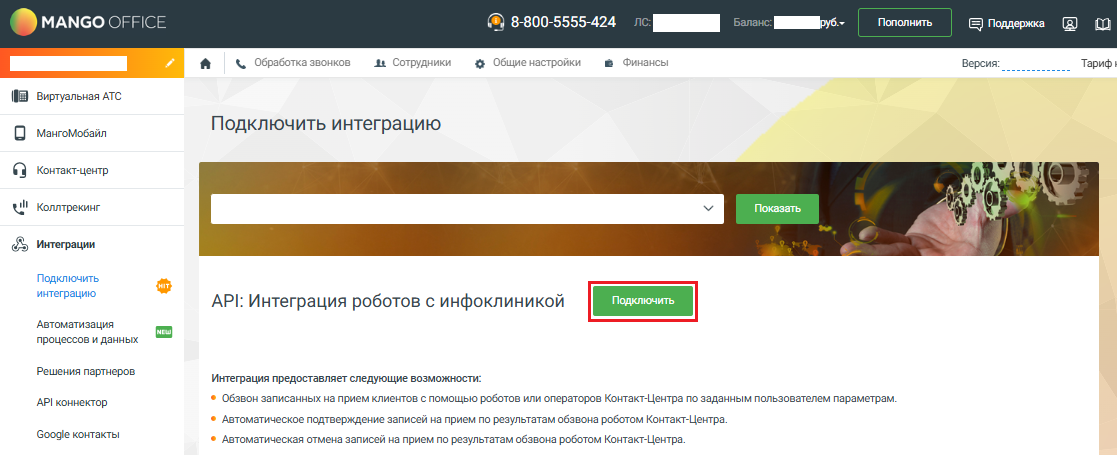1117x455 pixels.
Task: Open the Финансы menu
Action: (x=636, y=63)
